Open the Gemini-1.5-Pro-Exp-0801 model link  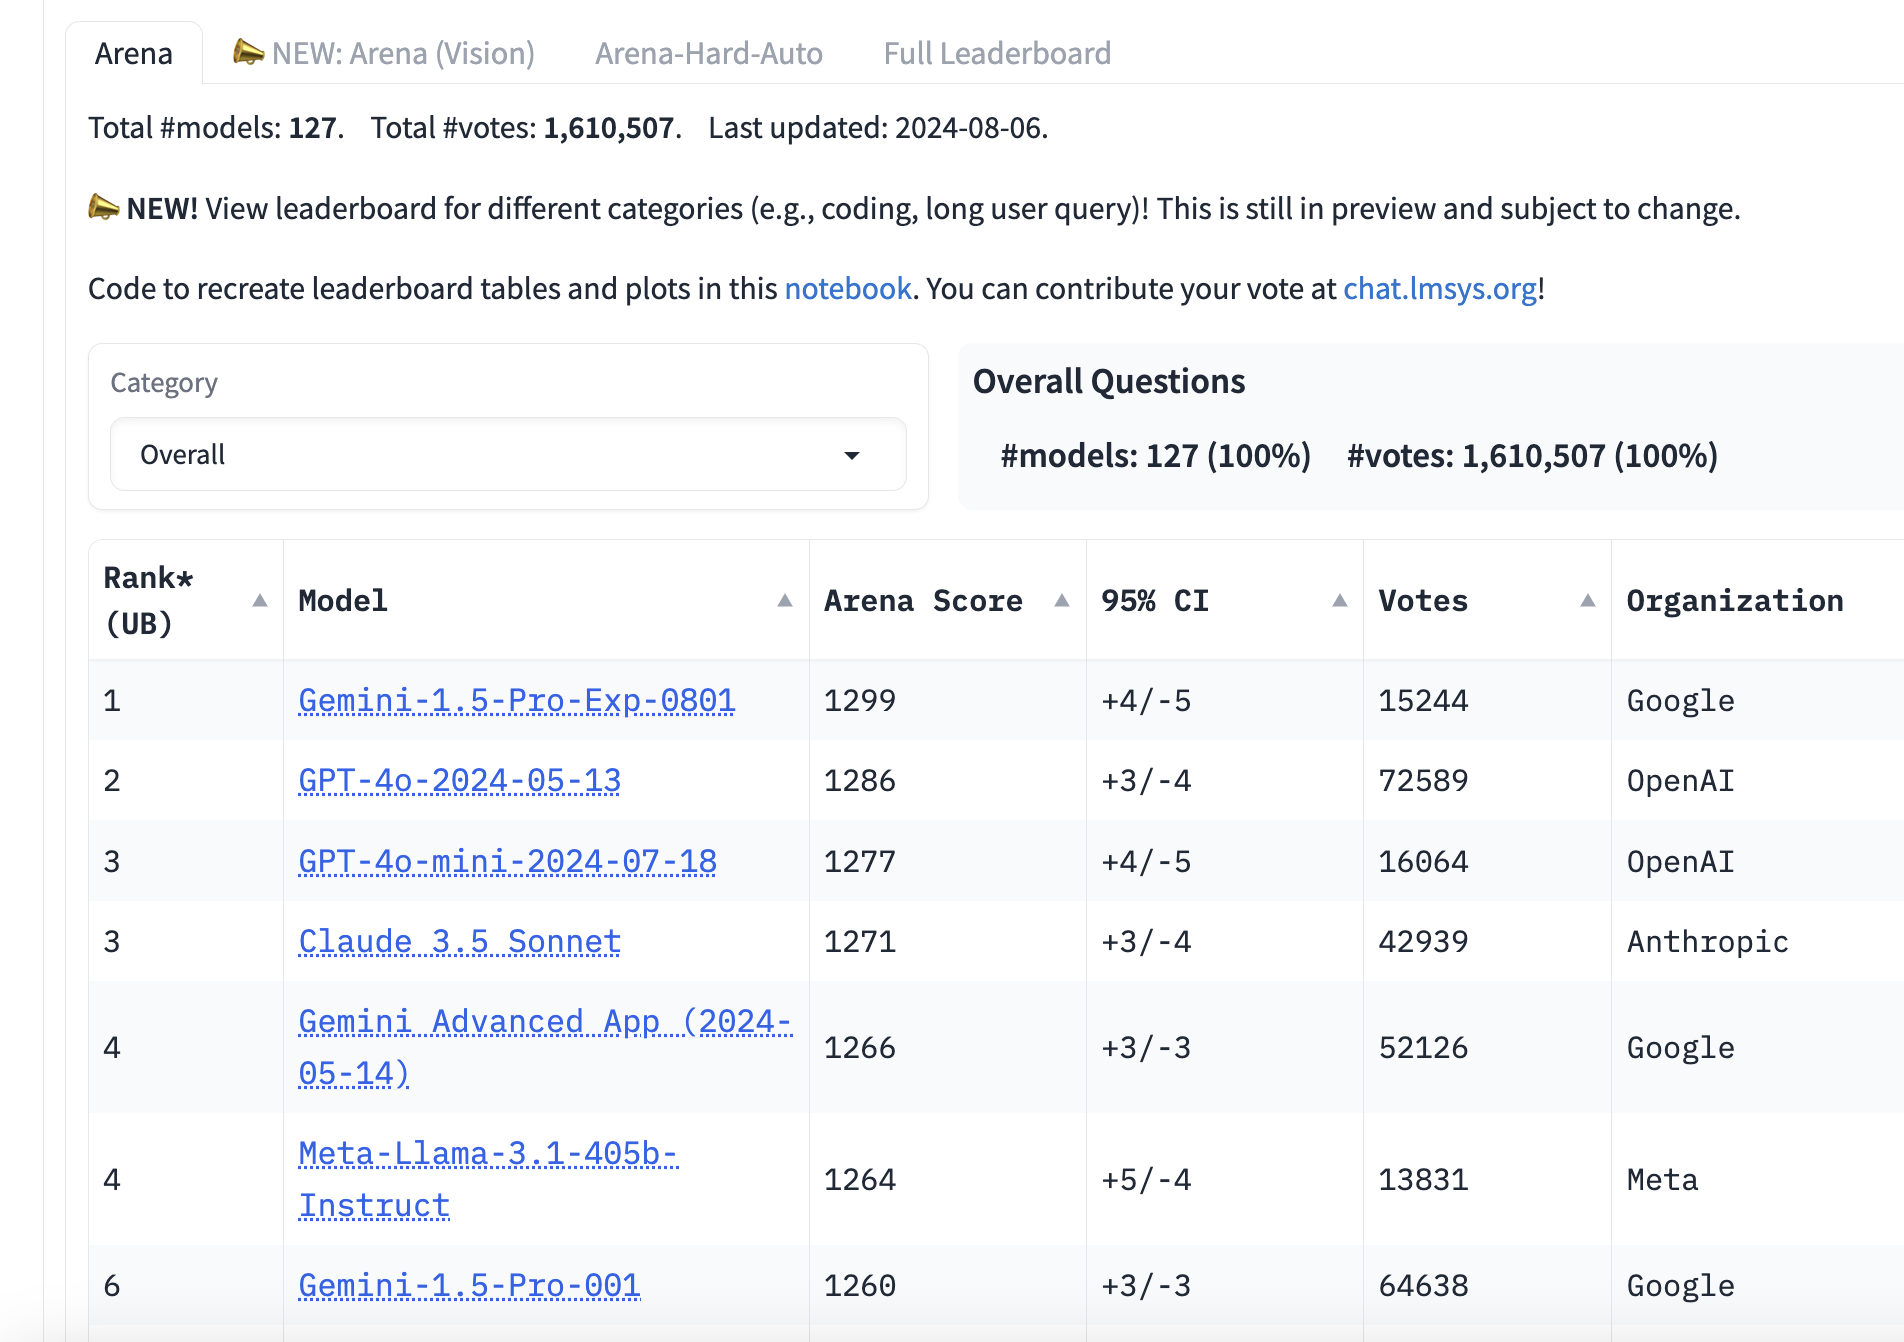coord(517,700)
